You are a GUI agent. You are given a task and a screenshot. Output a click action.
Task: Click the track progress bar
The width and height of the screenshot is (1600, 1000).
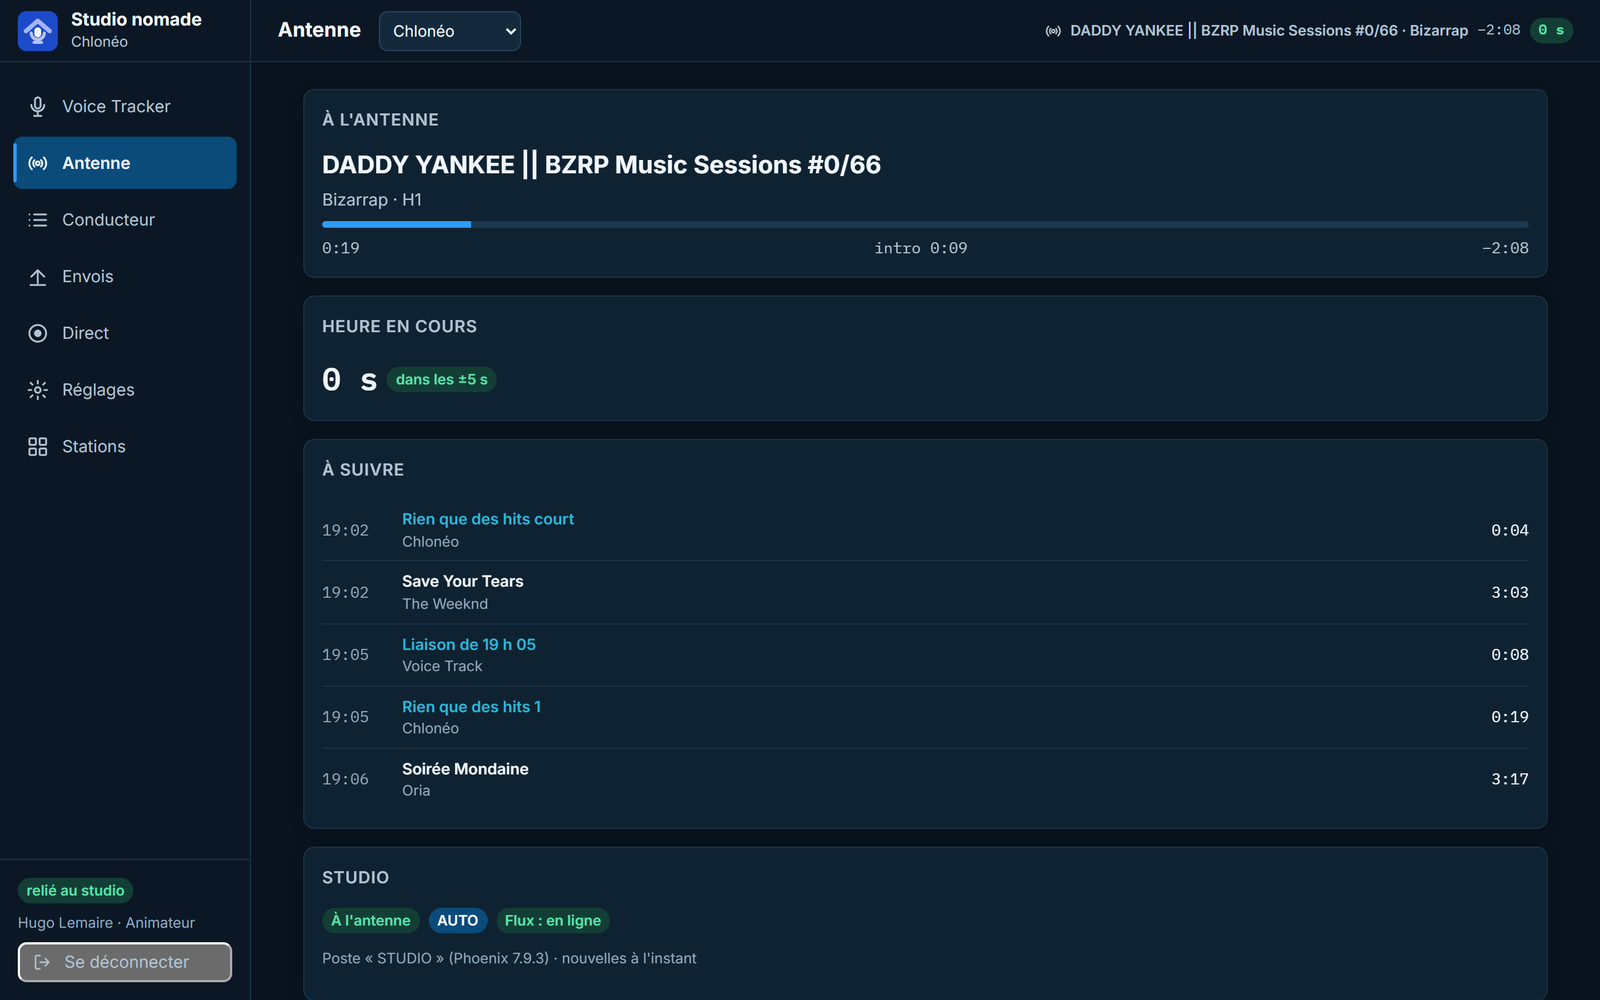click(925, 225)
